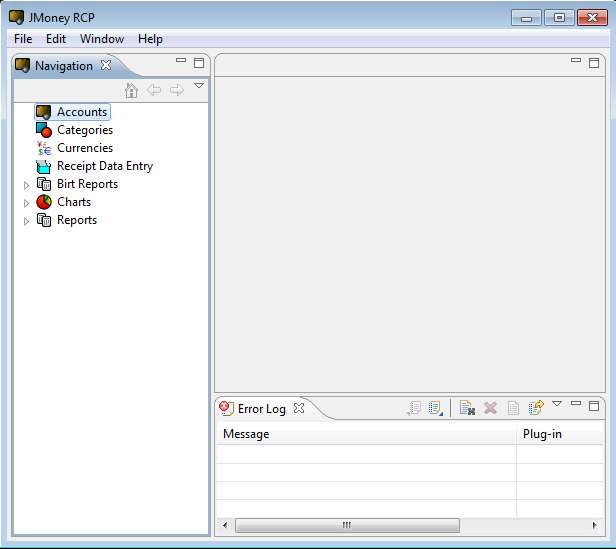Click the Open Log page icon
Viewport: 616px width, 549px height.
click(513, 408)
